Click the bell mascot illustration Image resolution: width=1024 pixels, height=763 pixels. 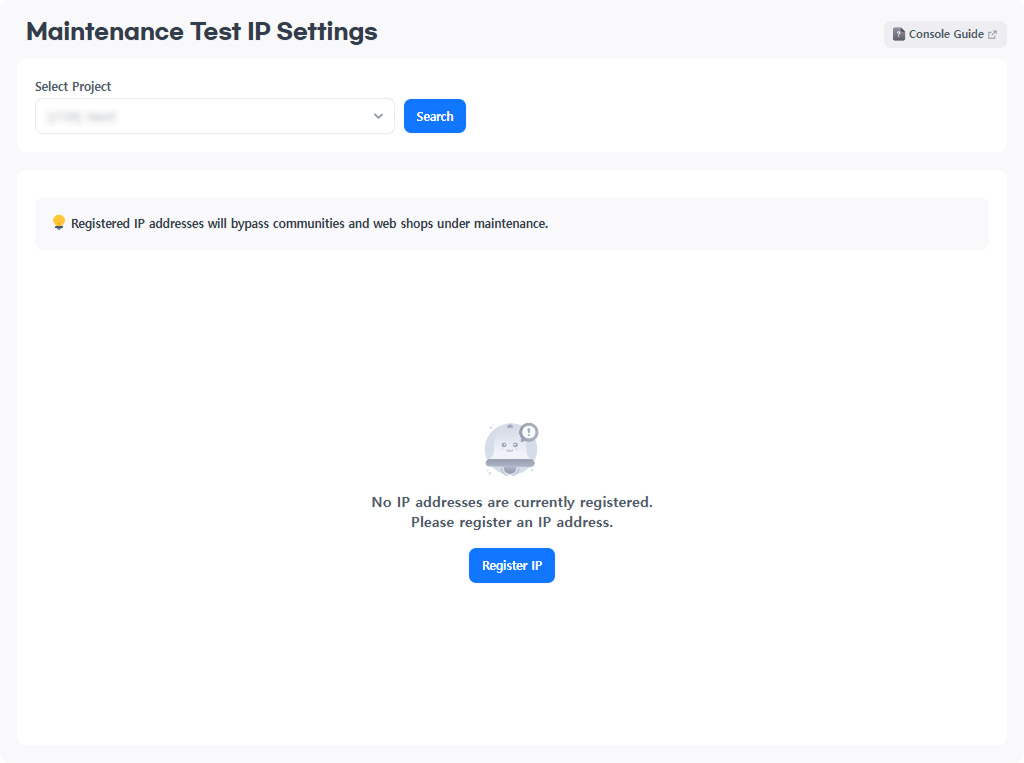point(510,450)
